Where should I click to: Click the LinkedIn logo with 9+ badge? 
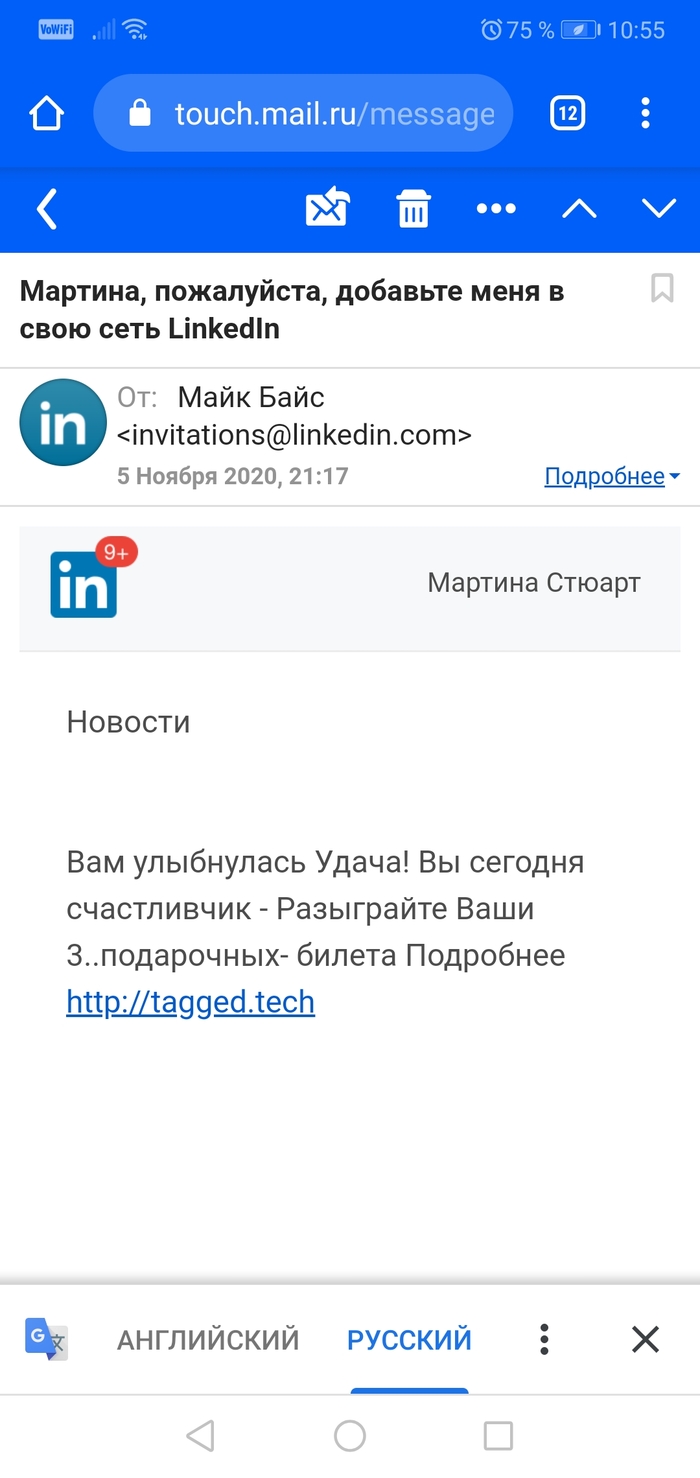pos(86,583)
